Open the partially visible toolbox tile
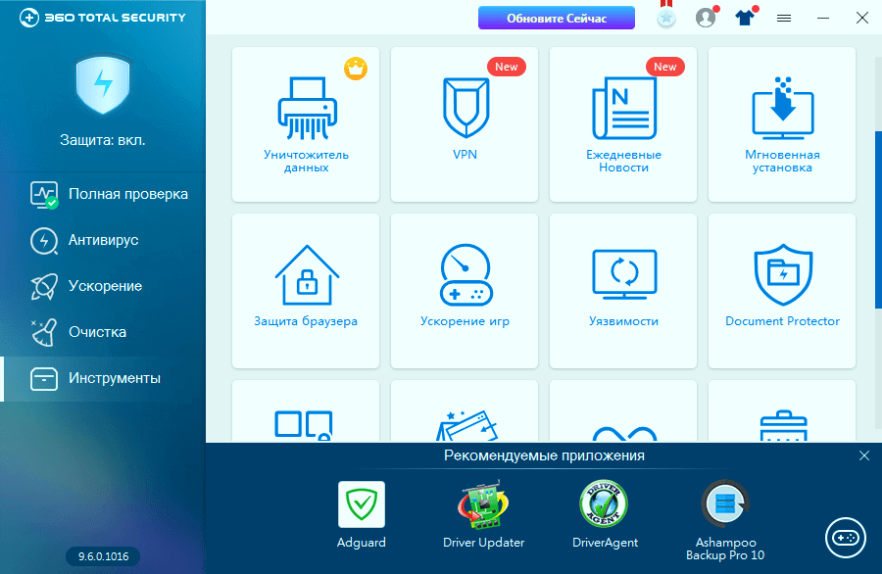The height and width of the screenshot is (574, 882). click(x=782, y=411)
